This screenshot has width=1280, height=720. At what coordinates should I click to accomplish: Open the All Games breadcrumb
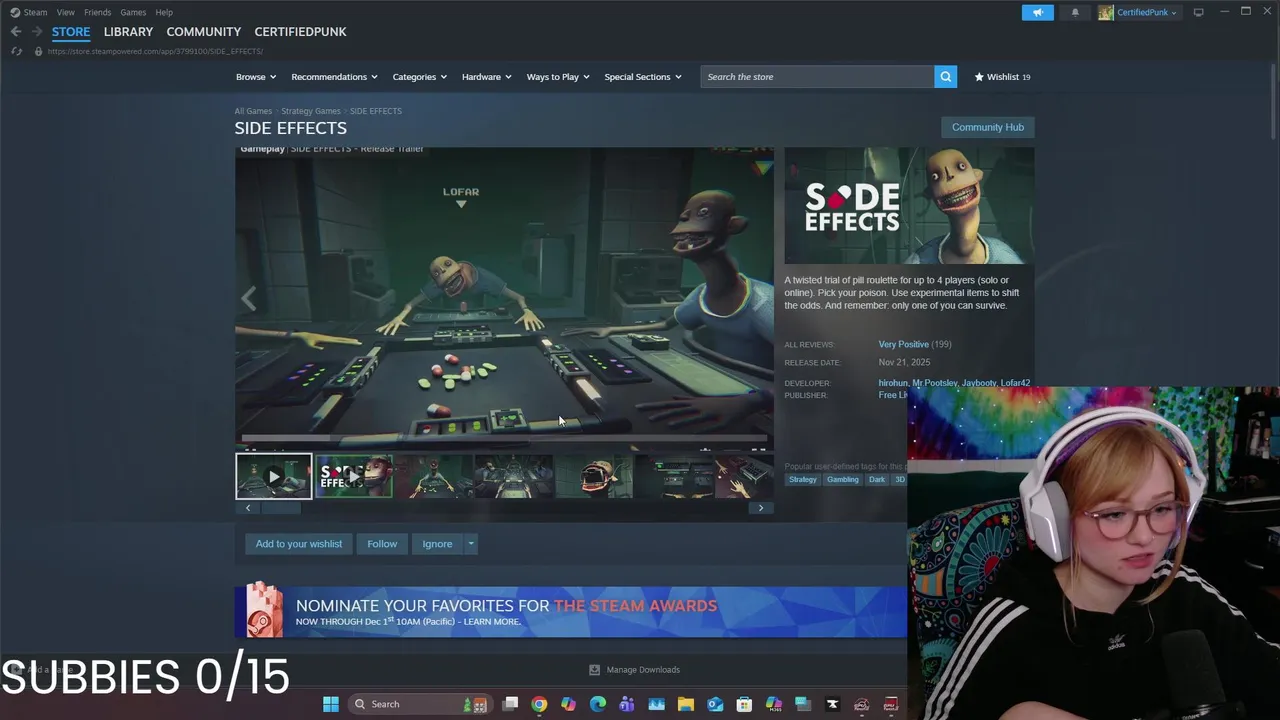pyautogui.click(x=253, y=111)
